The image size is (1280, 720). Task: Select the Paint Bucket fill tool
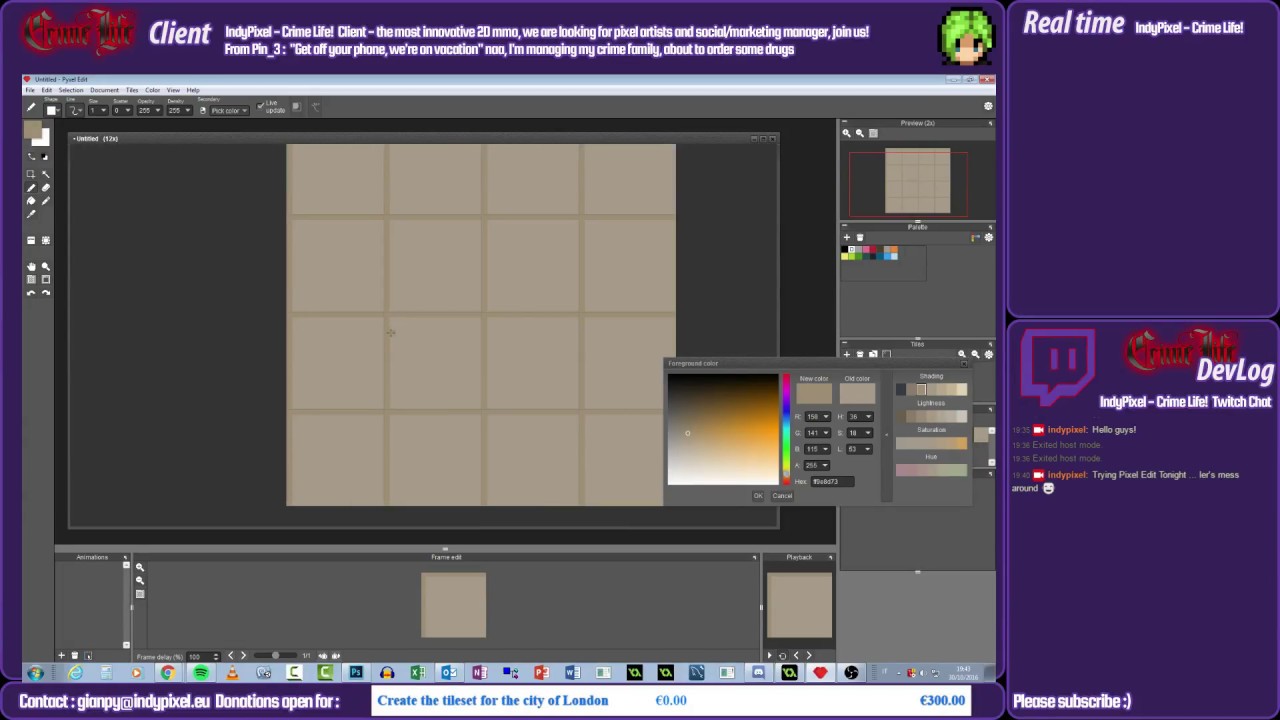click(31, 201)
